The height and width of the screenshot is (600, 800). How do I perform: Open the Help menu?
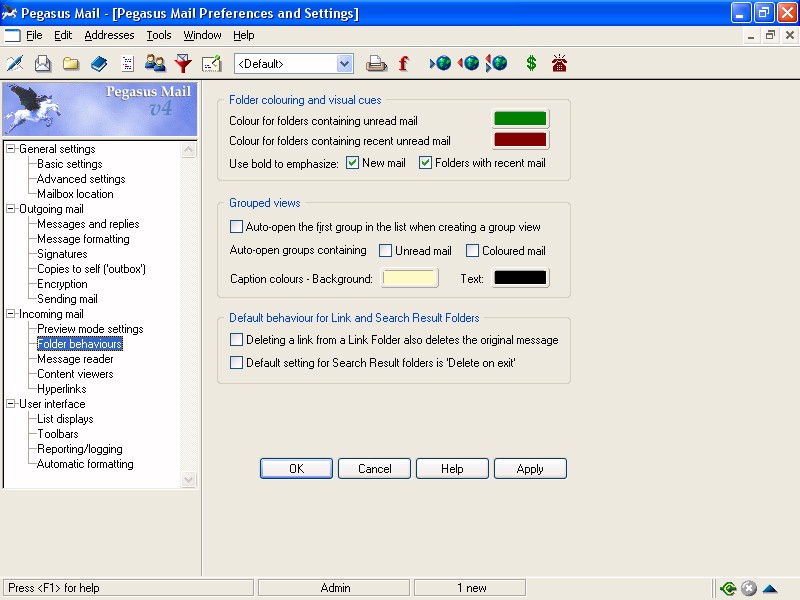tap(243, 35)
